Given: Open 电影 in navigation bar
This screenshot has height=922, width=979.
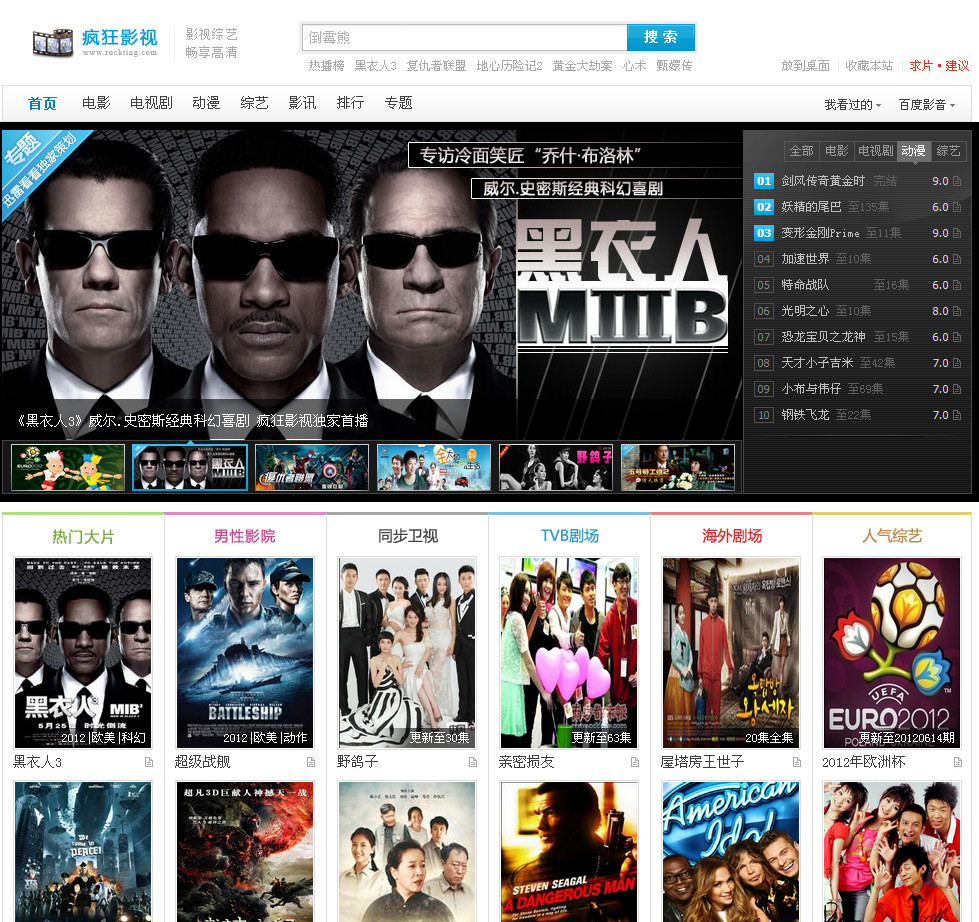Looking at the screenshot, I should (96, 103).
